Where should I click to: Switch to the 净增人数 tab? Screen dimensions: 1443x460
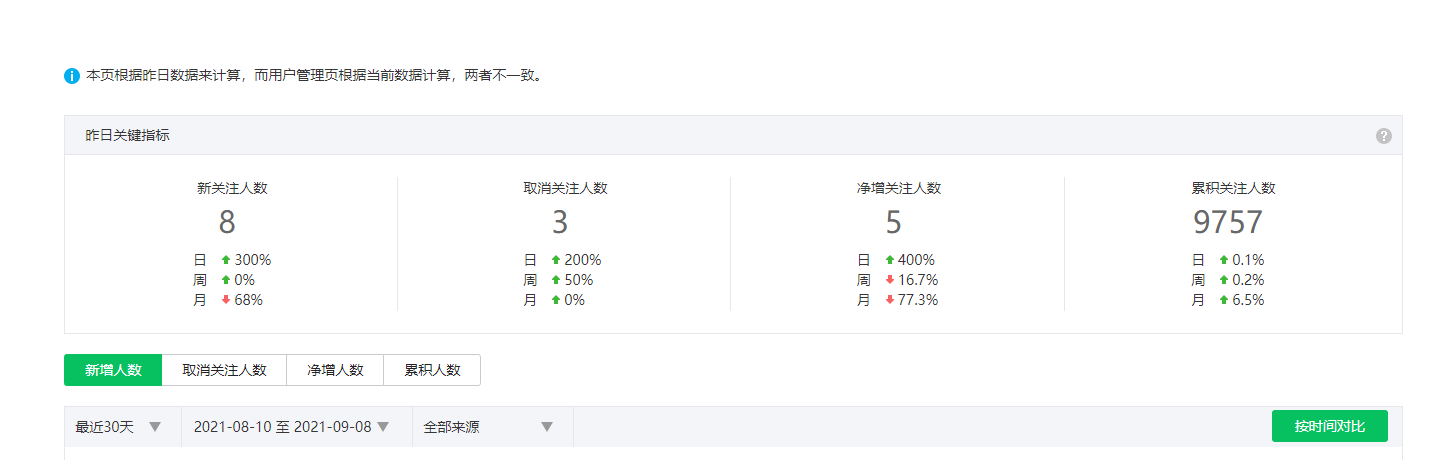point(335,370)
